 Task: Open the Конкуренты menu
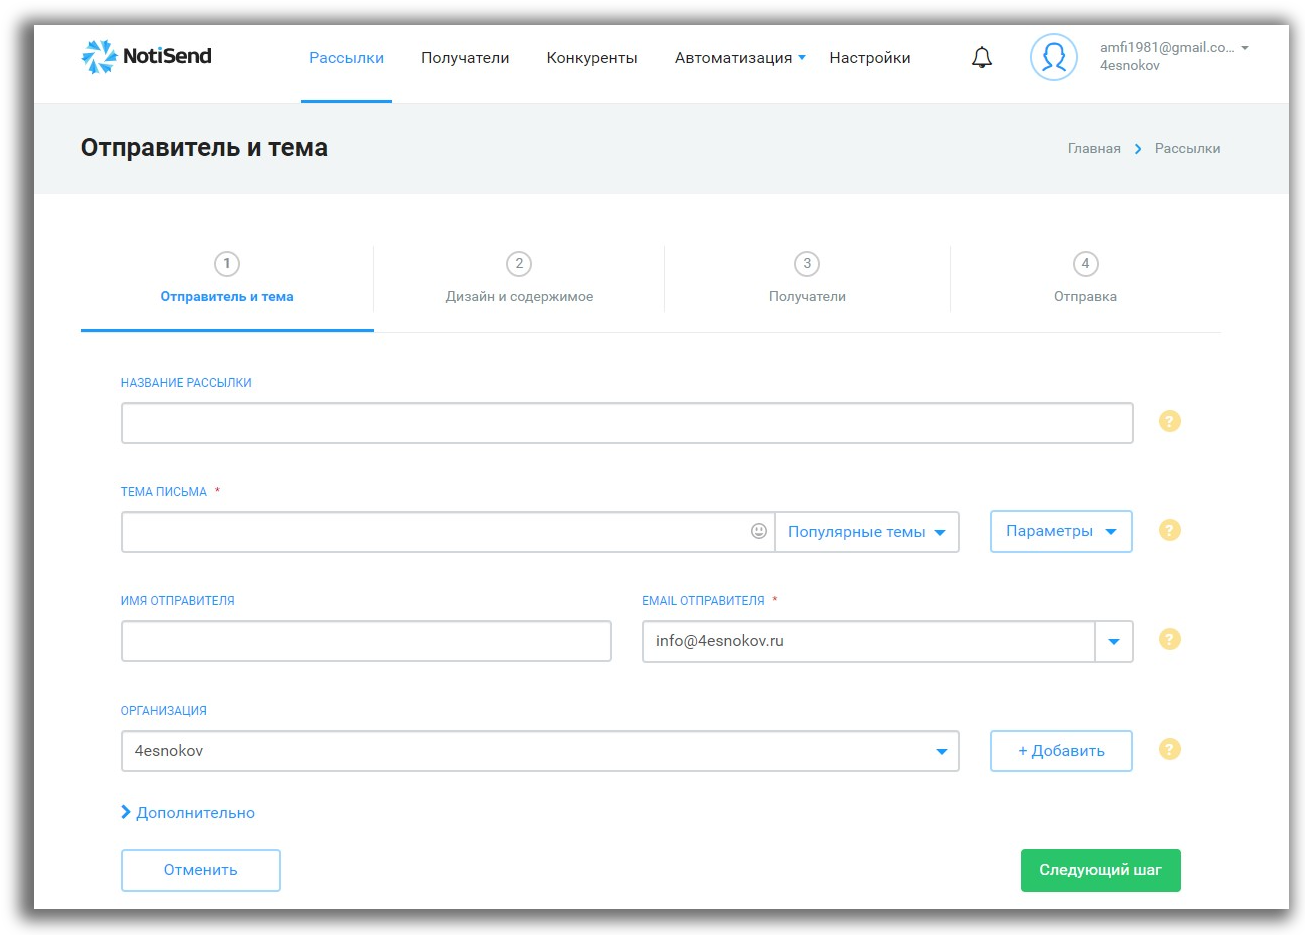(592, 58)
